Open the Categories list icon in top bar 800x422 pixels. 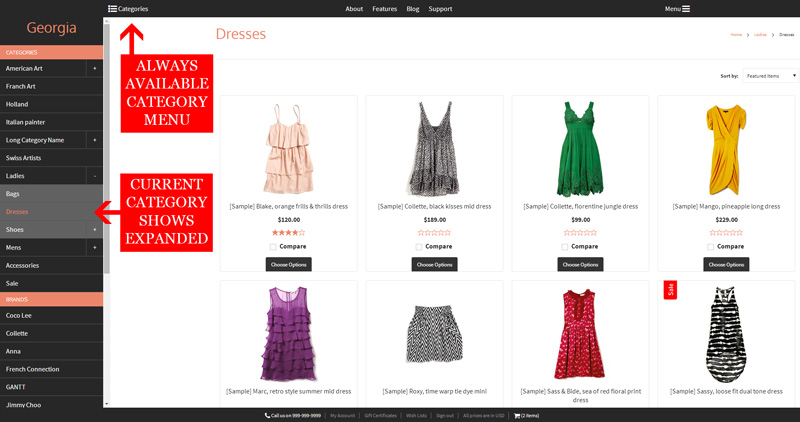pos(112,9)
